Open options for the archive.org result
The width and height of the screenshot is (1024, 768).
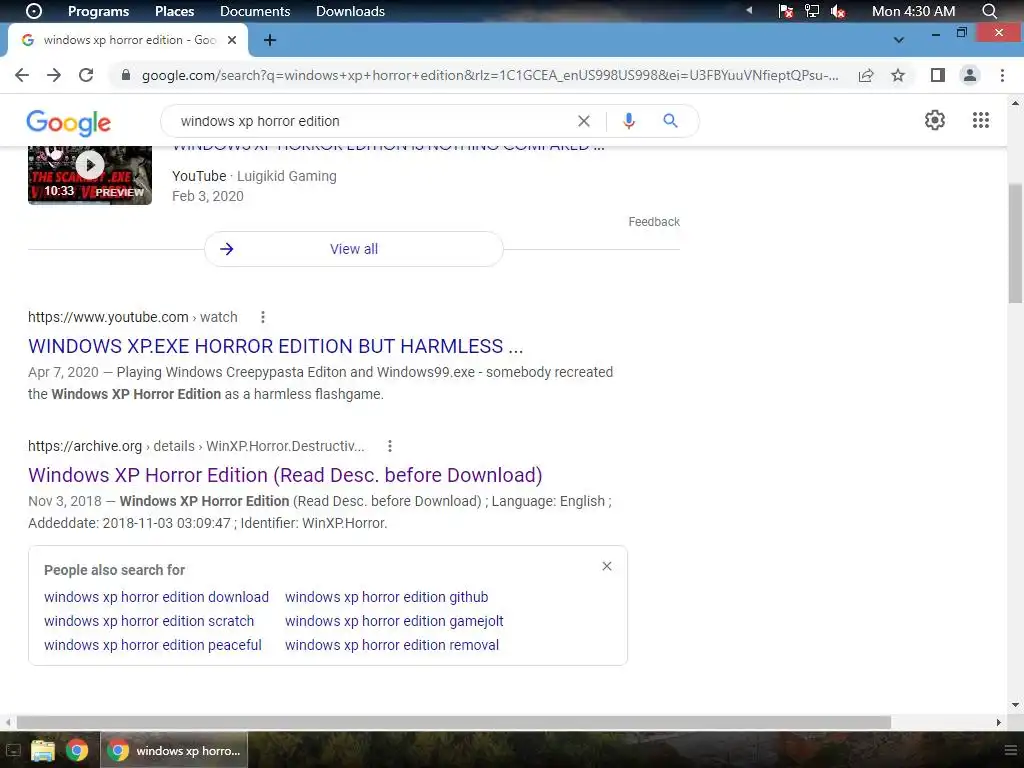click(x=389, y=446)
